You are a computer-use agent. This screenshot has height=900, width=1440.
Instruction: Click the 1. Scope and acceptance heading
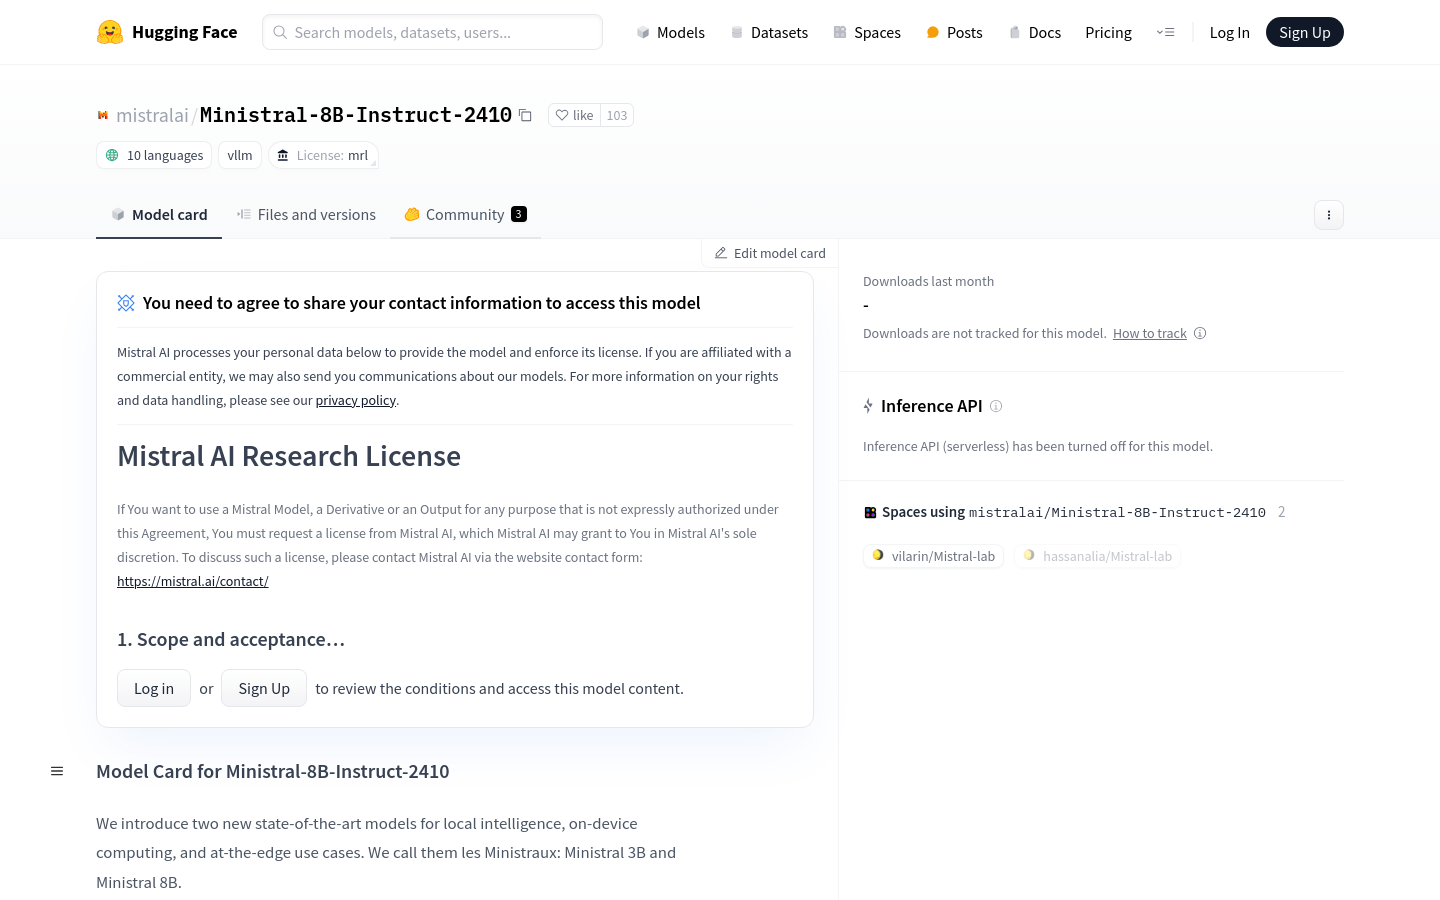[x=231, y=639]
